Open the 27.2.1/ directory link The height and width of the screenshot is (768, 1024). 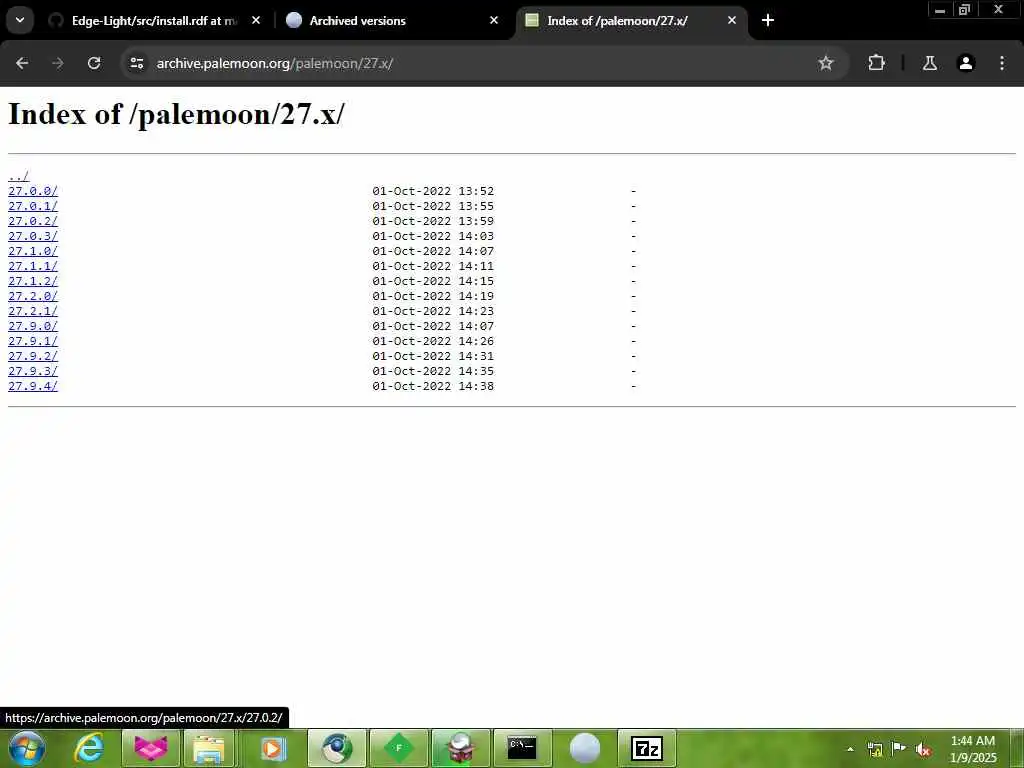[x=33, y=312]
